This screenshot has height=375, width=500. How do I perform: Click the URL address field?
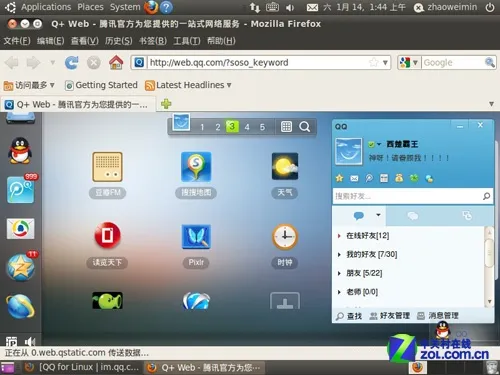pyautogui.click(x=257, y=62)
